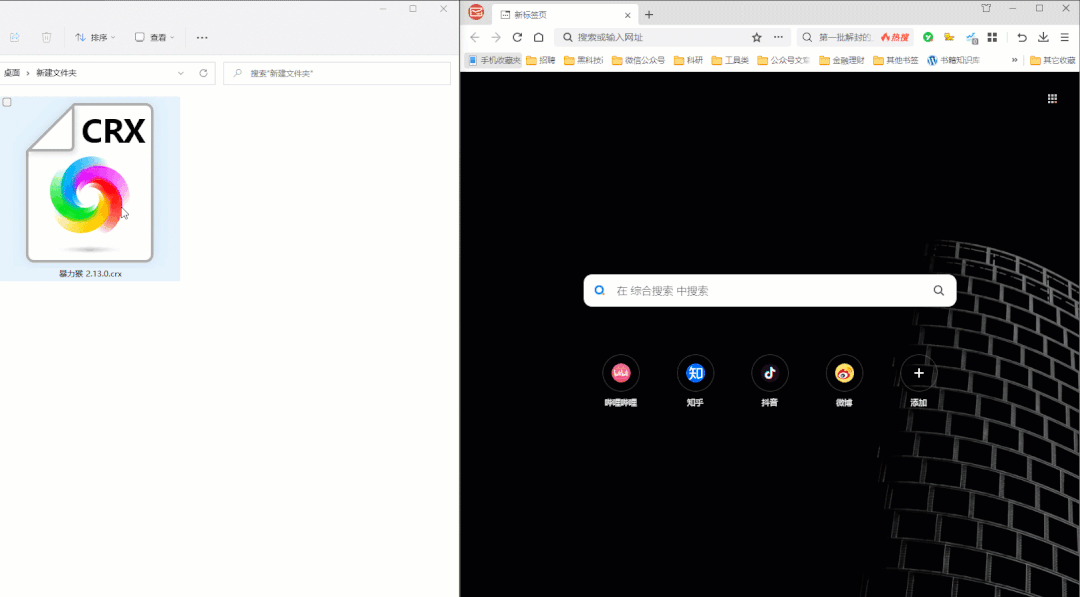This screenshot has width=1080, height=597.
Task: Go forward in the browser
Action: pos(496,37)
